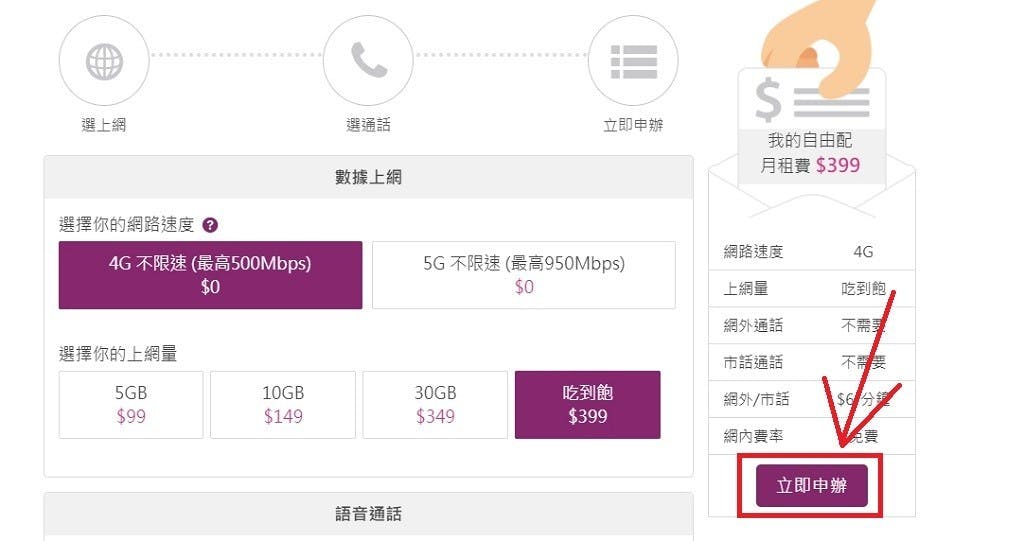Click the 選通話 step label
The height and width of the screenshot is (541, 1024).
368,125
